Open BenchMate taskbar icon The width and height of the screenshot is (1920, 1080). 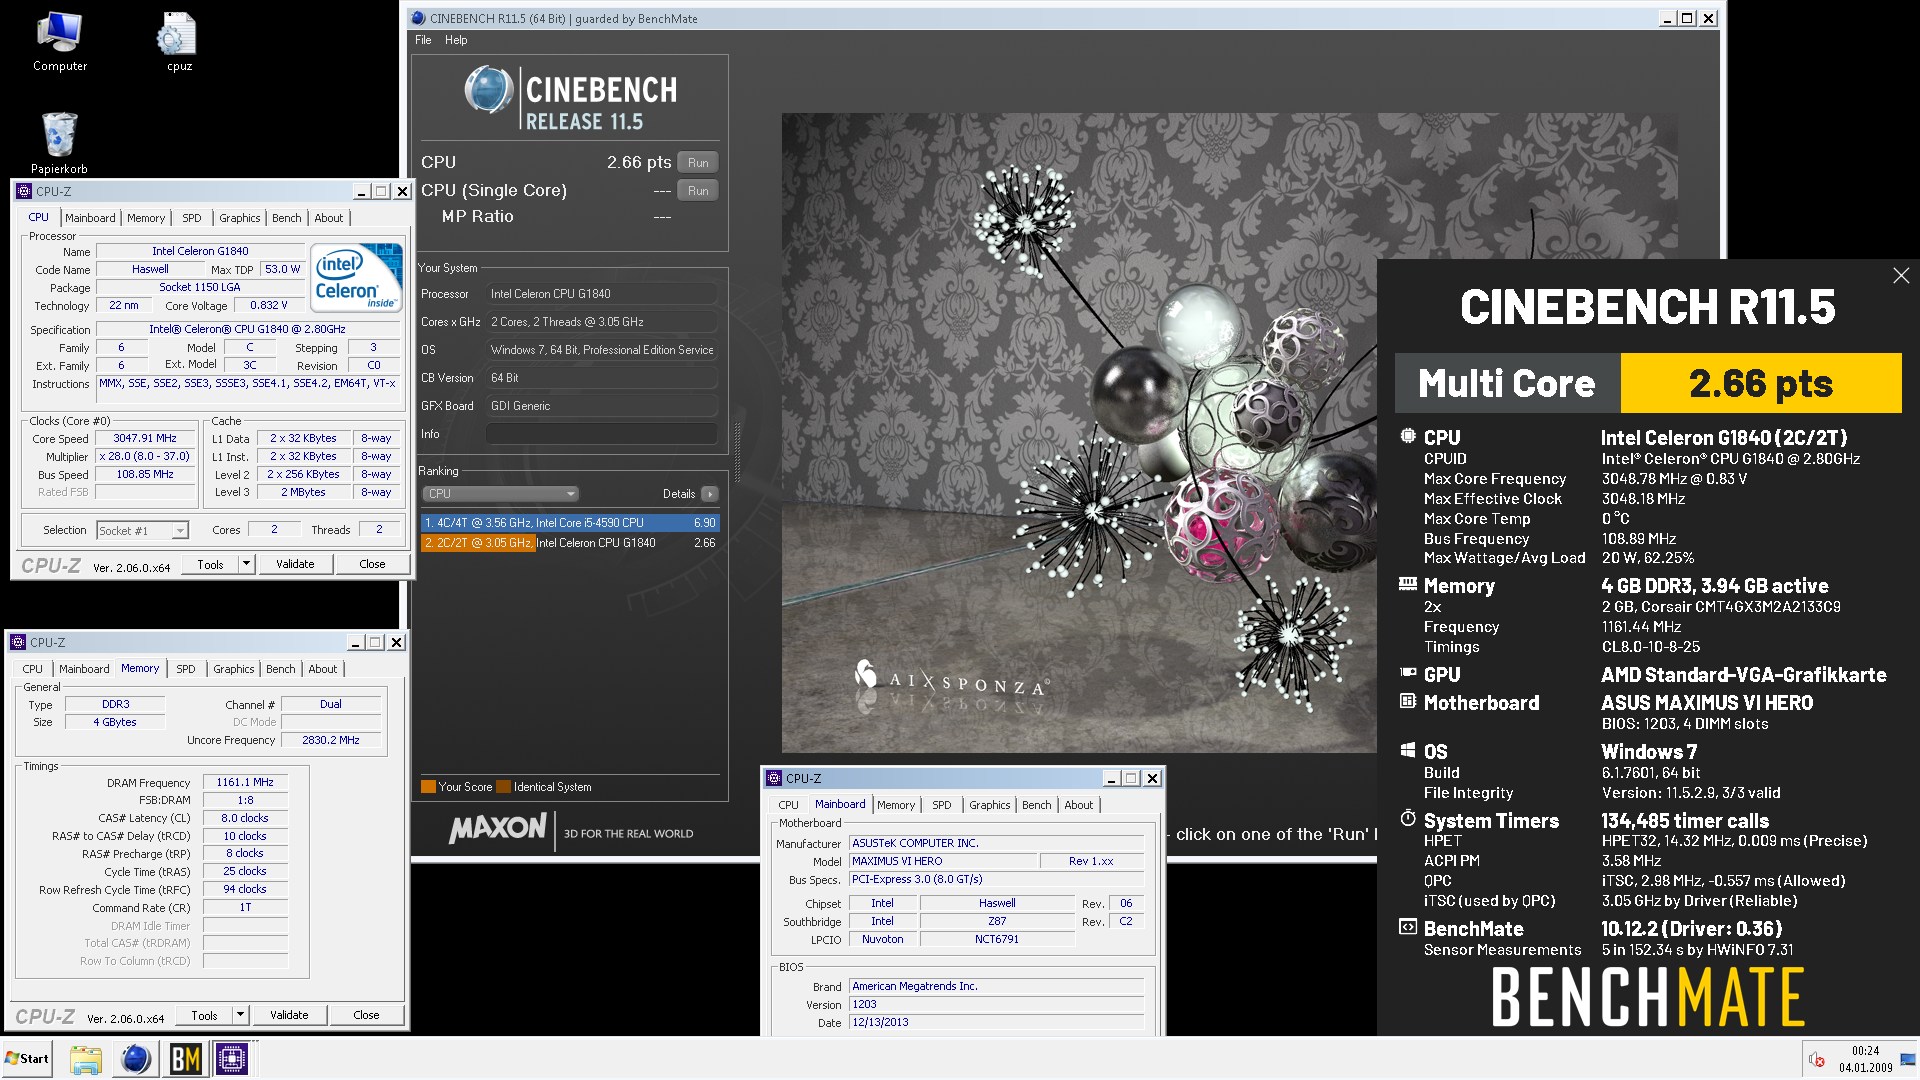(184, 1059)
